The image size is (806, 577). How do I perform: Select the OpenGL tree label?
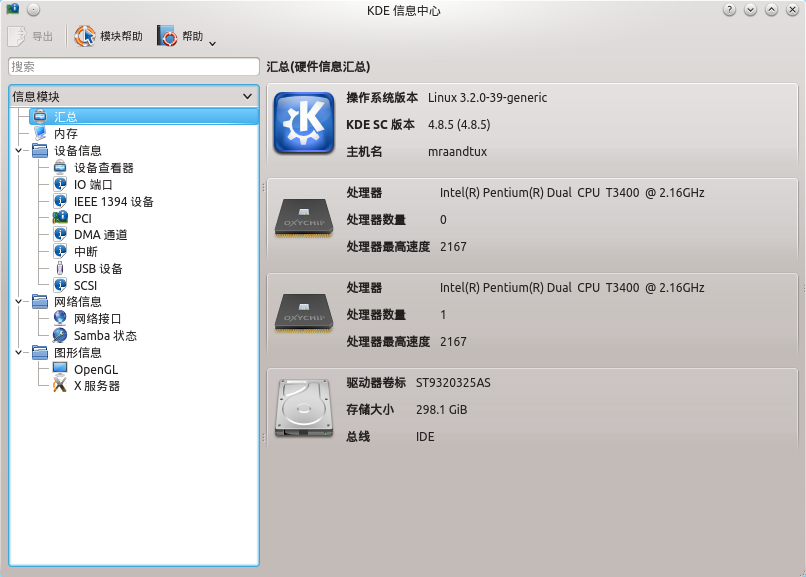(x=96, y=370)
